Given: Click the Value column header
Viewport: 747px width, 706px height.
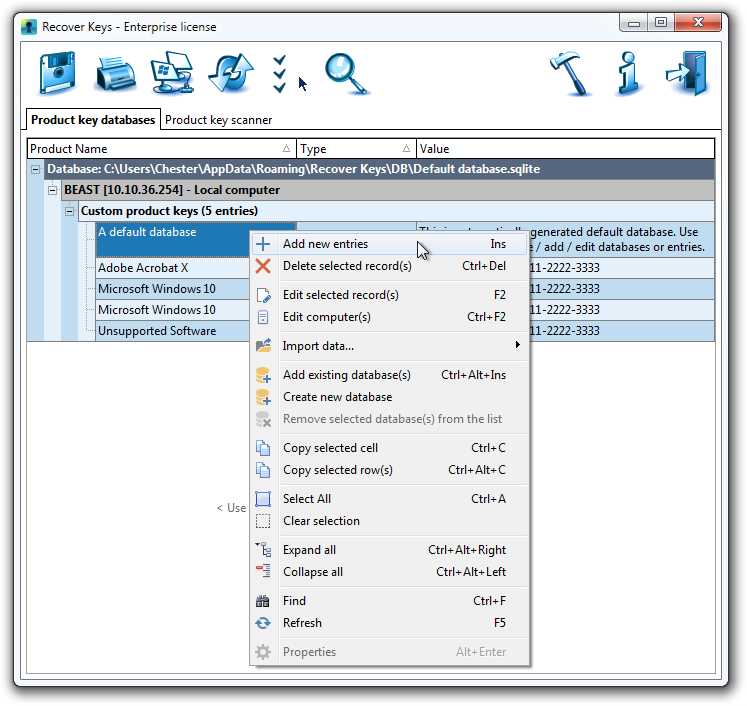Looking at the screenshot, I should 565,149.
